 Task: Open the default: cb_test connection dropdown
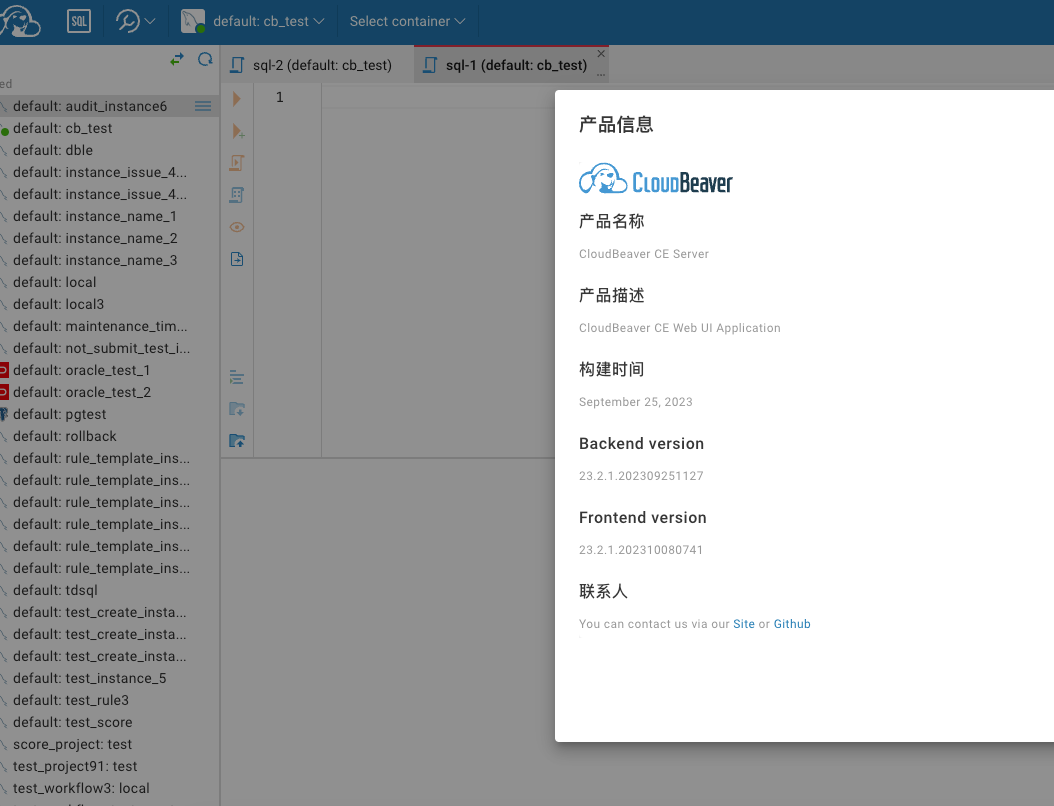pos(253,20)
